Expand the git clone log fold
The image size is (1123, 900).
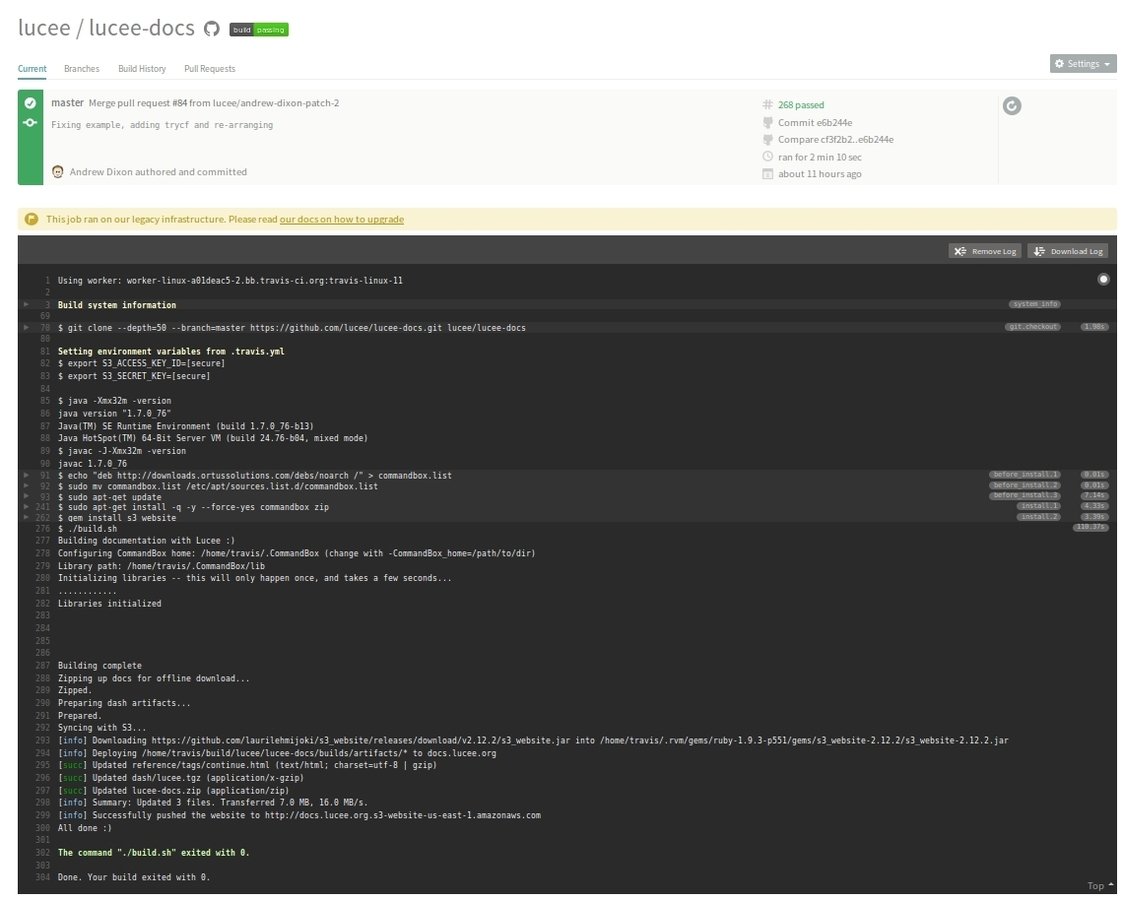[x=26, y=327]
